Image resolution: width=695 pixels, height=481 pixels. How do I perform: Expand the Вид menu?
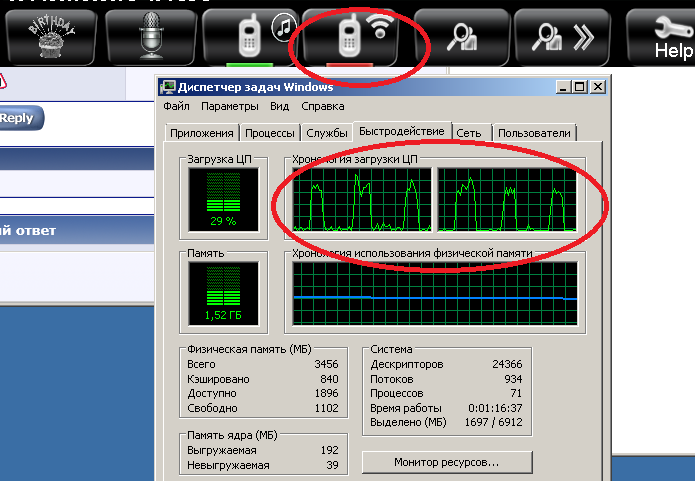(x=280, y=106)
